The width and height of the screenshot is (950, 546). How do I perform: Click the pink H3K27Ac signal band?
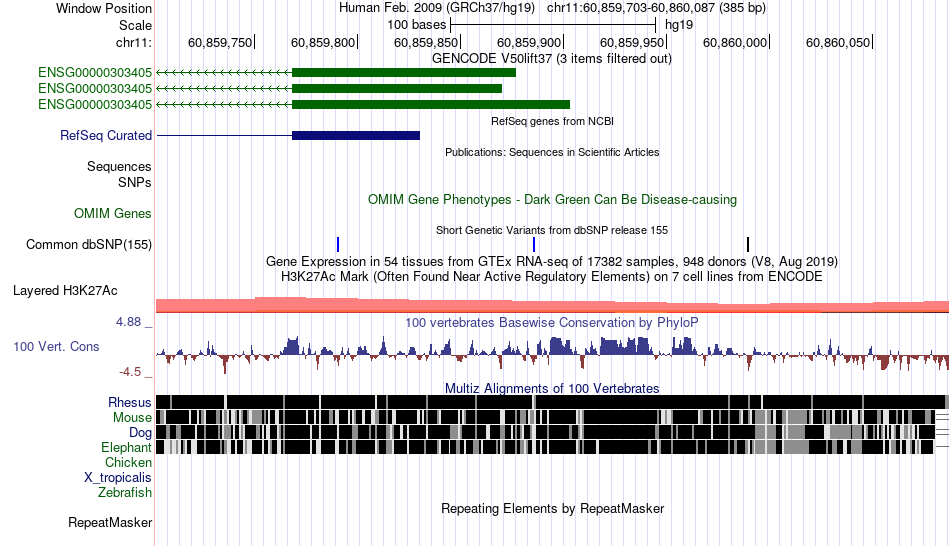(x=553, y=305)
